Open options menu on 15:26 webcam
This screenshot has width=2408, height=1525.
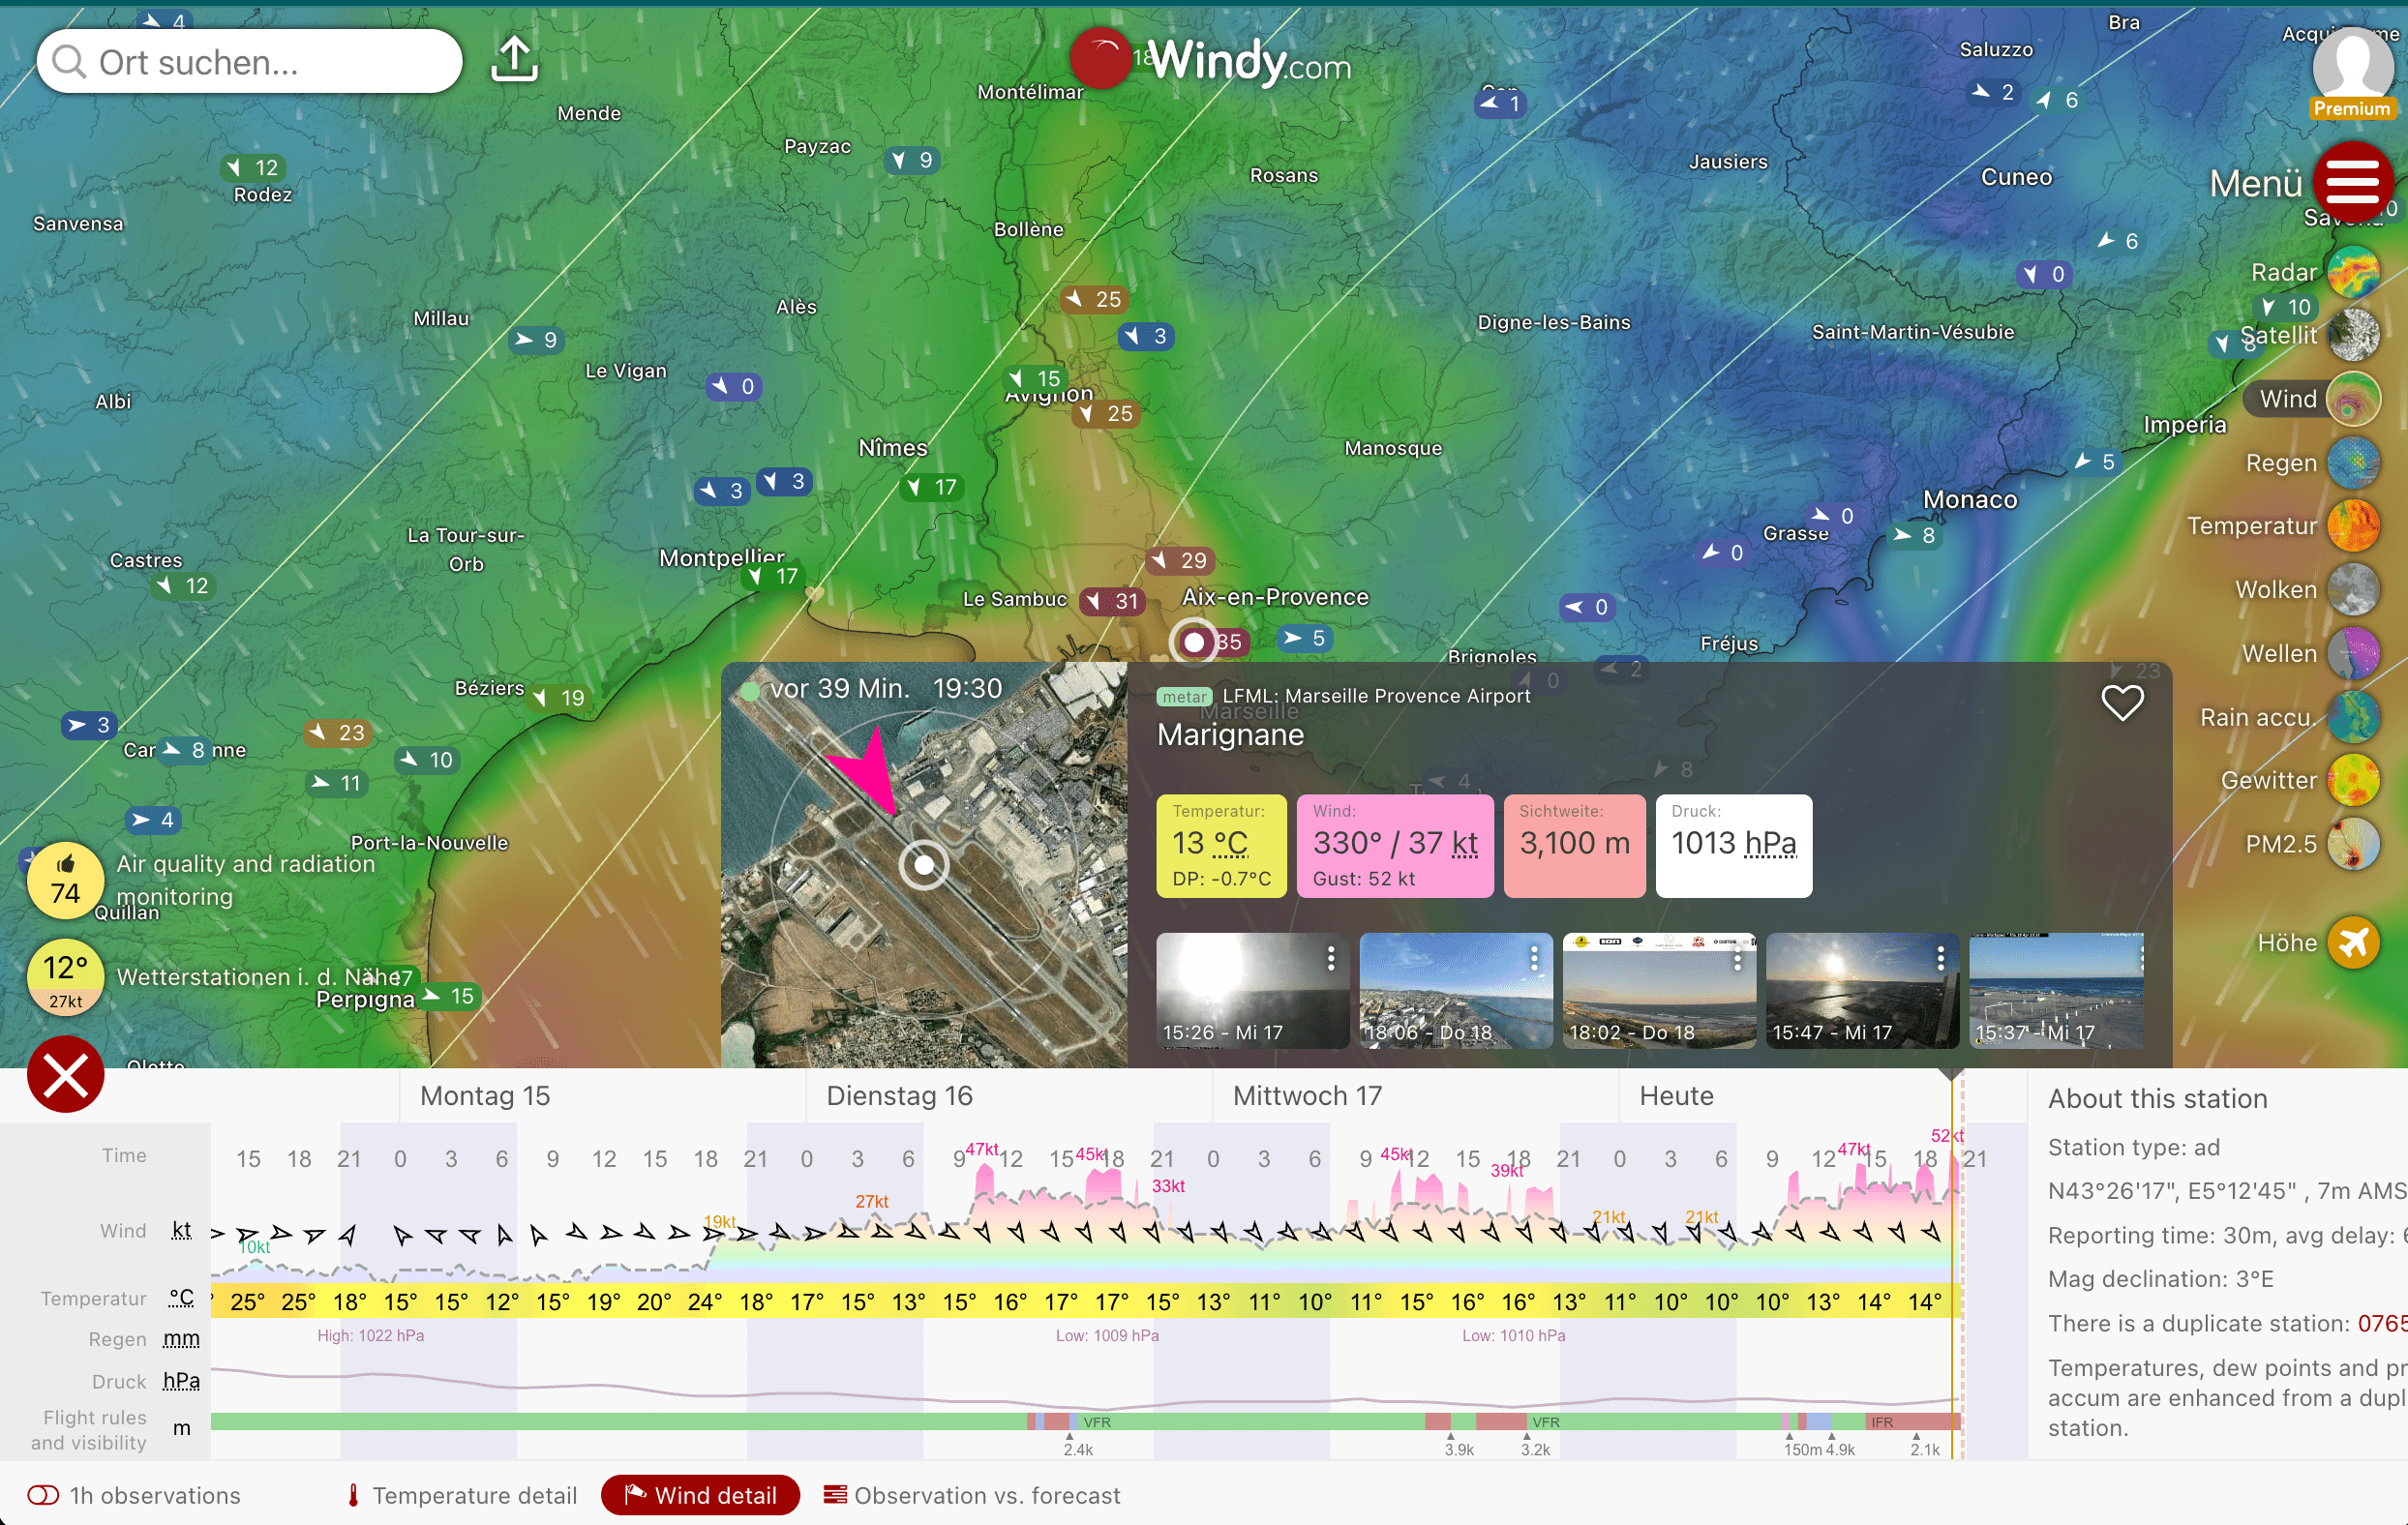coord(1330,959)
